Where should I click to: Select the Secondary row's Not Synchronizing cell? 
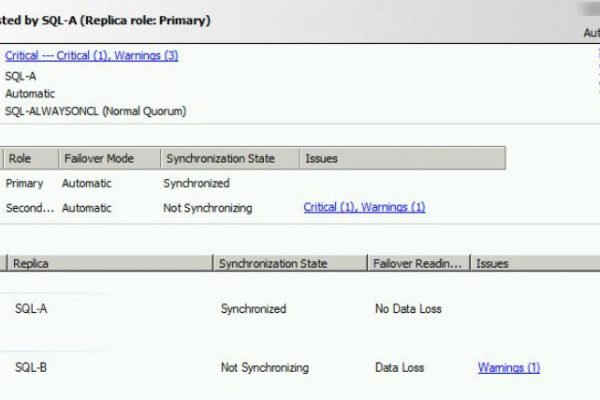pos(207,208)
